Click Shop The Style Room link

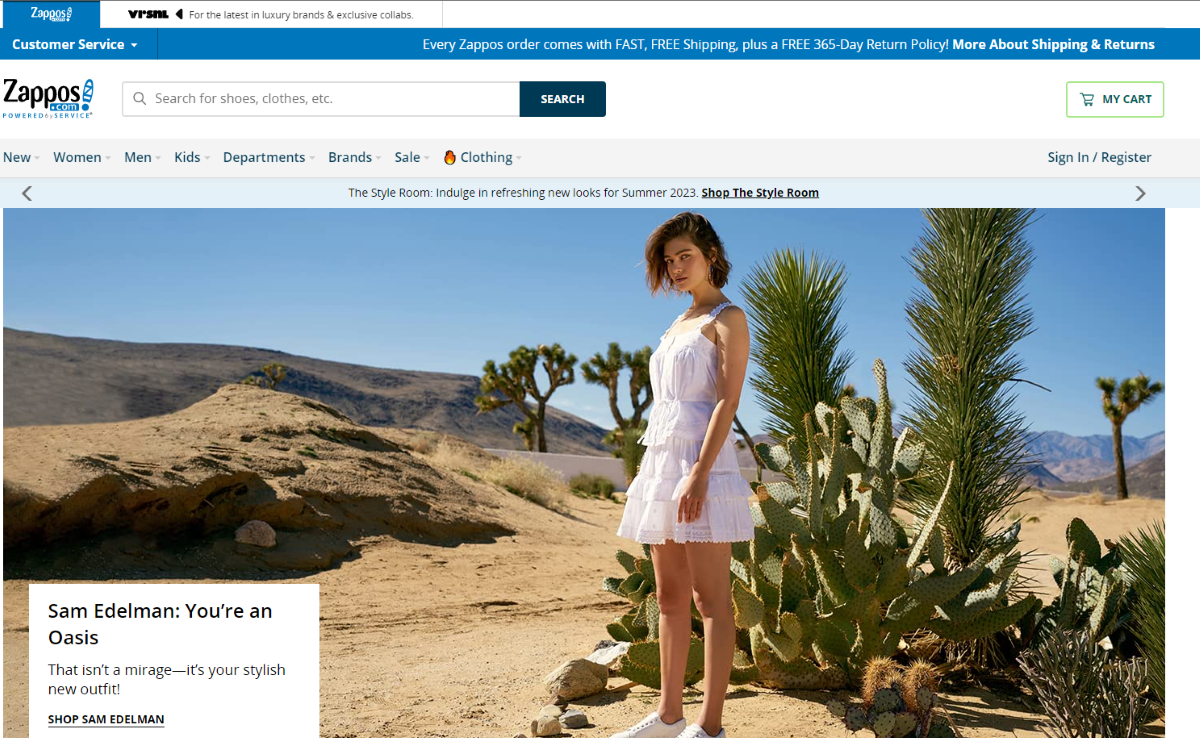click(760, 193)
